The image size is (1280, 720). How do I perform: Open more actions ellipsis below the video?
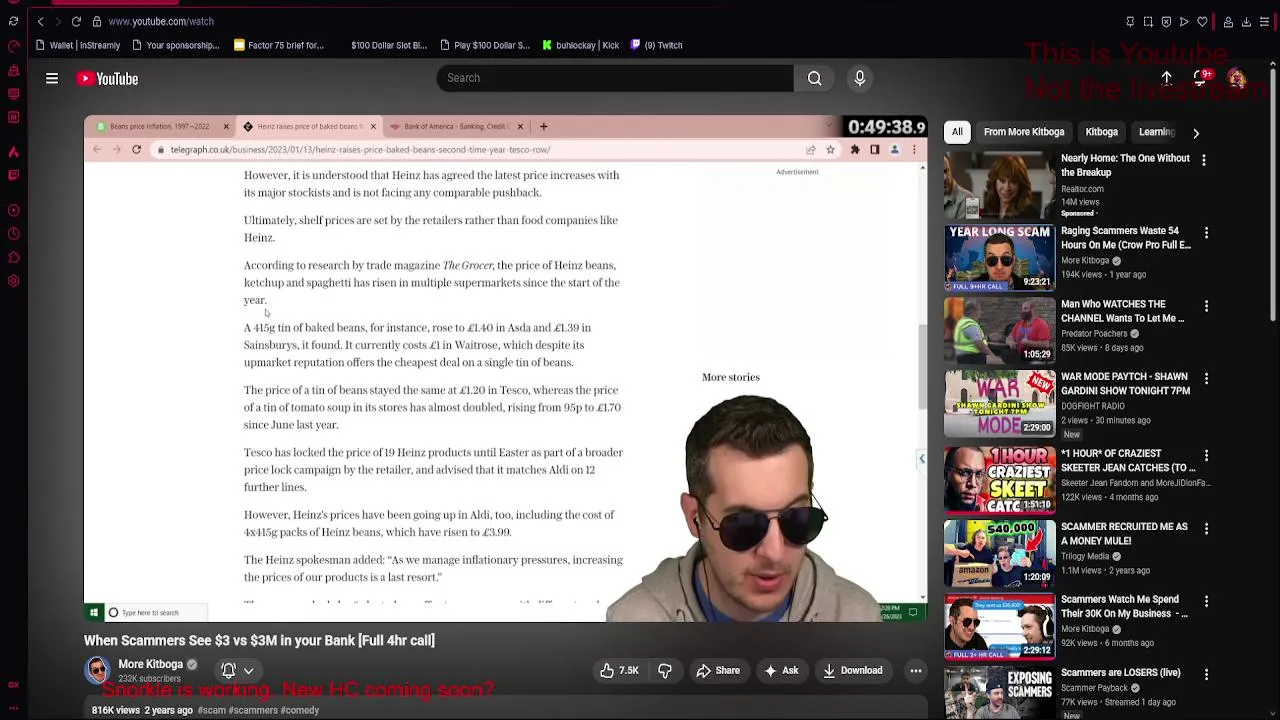click(x=915, y=671)
